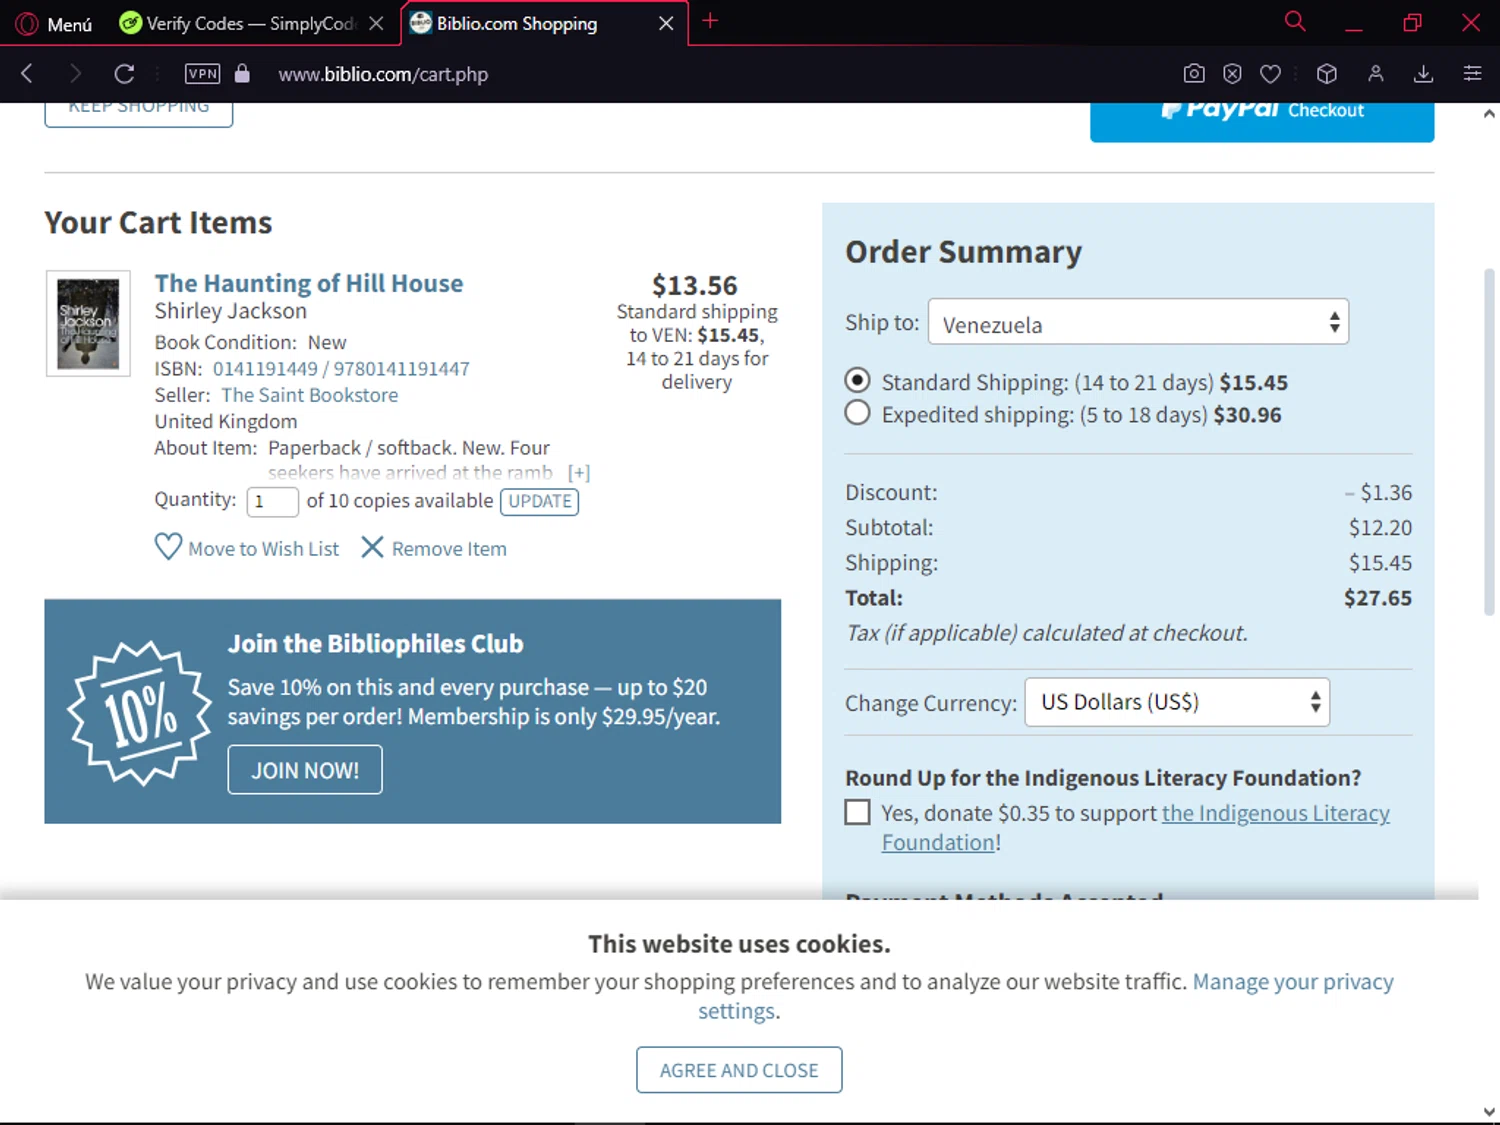Open the Change Currency dropdown
1500x1125 pixels.
(1177, 702)
